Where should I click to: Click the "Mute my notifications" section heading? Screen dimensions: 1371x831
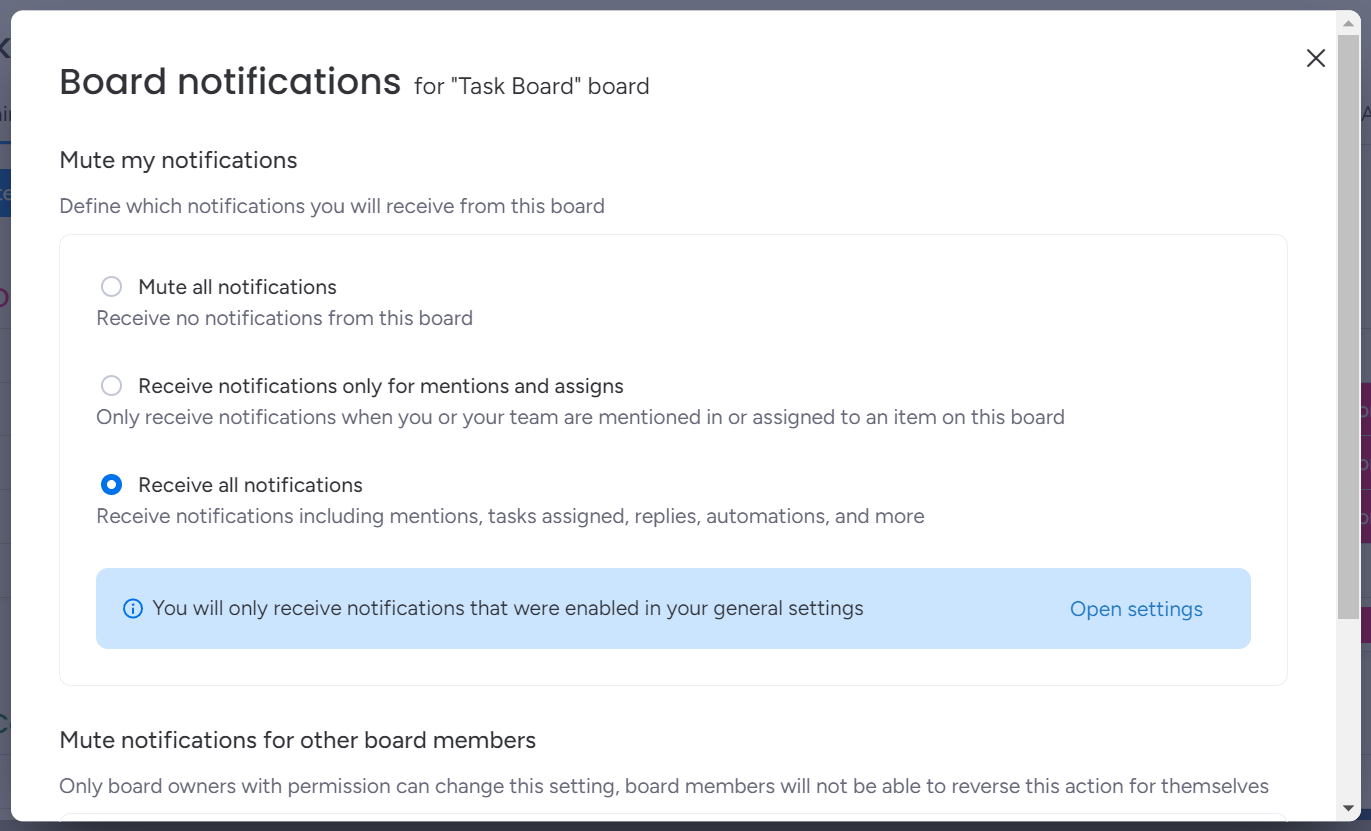pyautogui.click(x=178, y=160)
